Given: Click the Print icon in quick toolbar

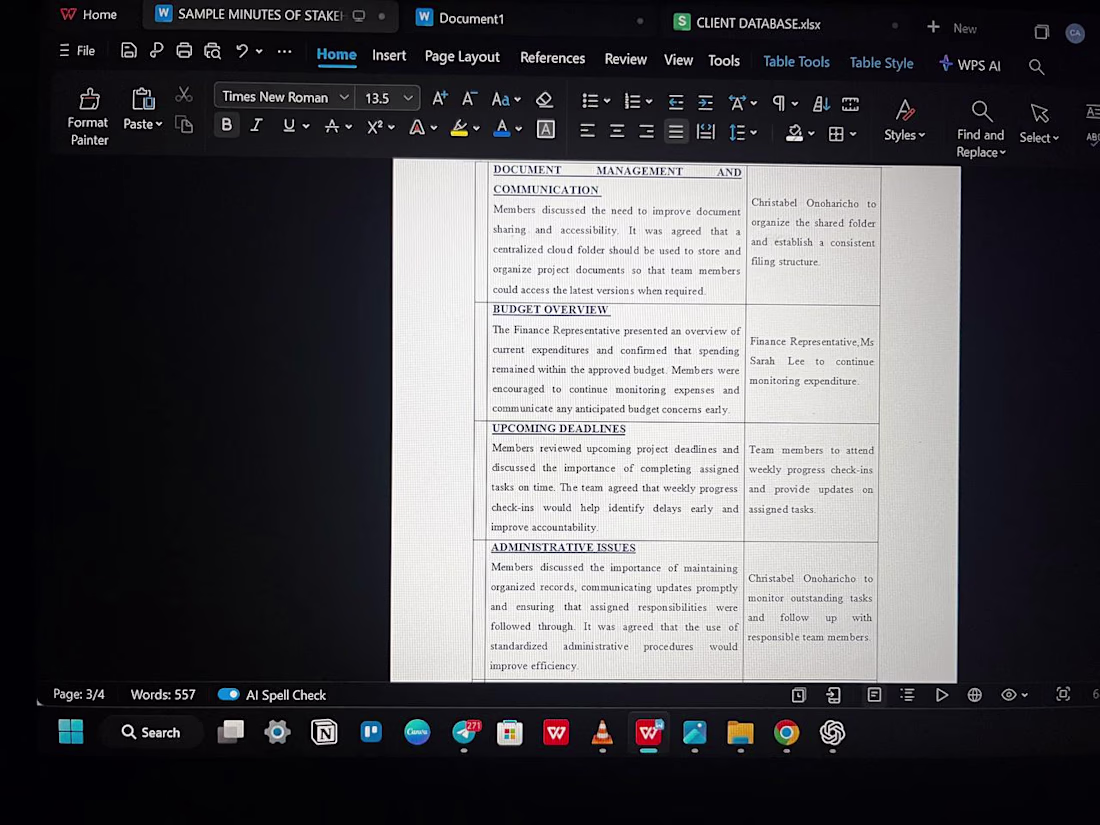Looking at the screenshot, I should [184, 51].
